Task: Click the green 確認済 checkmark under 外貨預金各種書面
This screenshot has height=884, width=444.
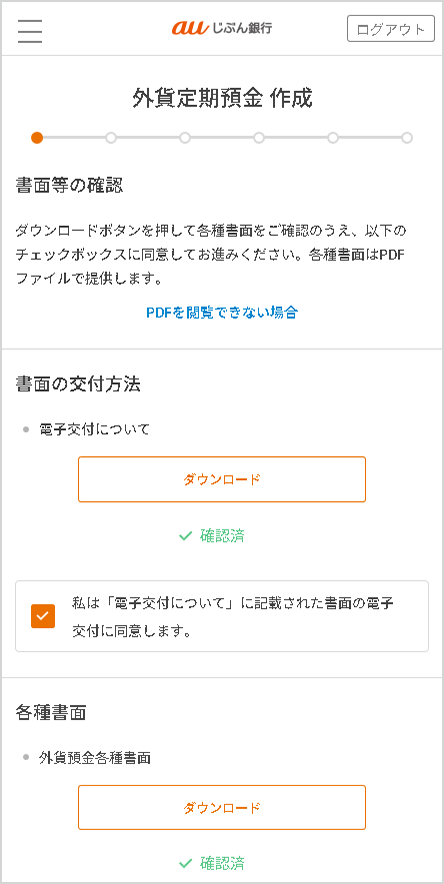Action: click(x=212, y=863)
